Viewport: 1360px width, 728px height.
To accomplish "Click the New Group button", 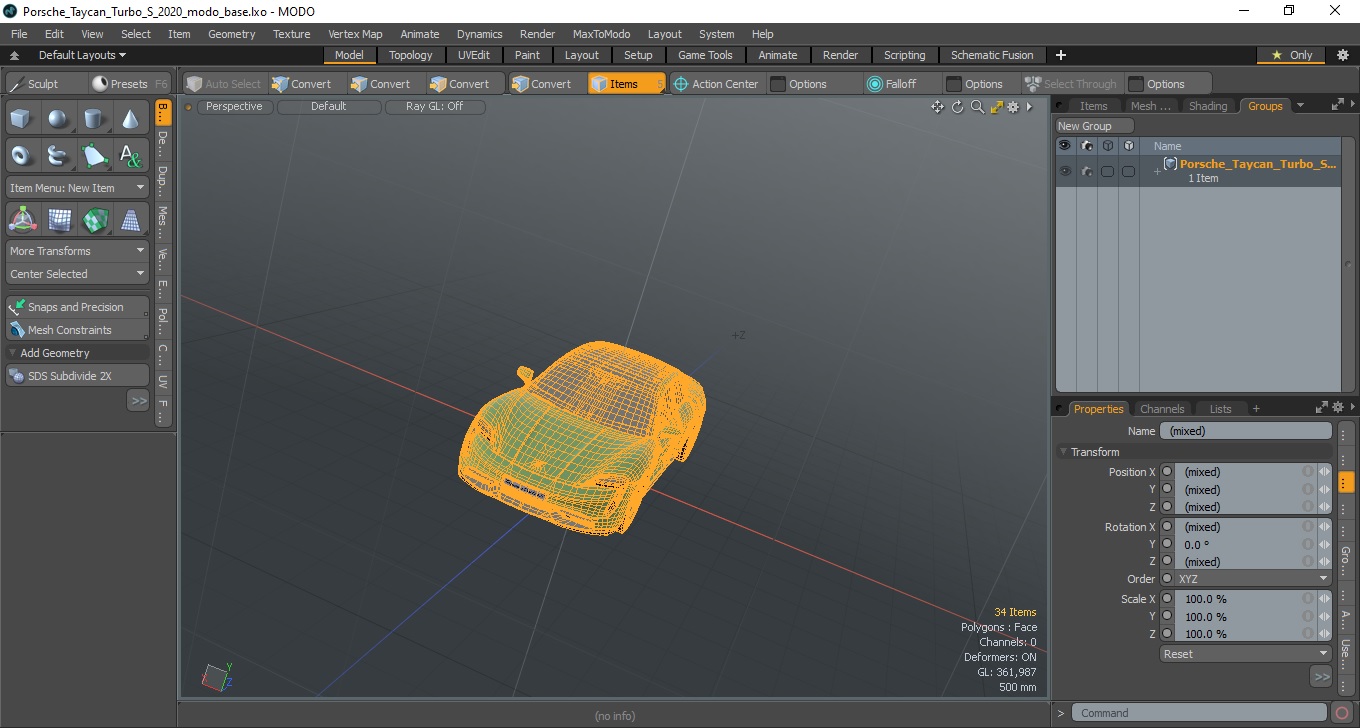I will (1095, 126).
